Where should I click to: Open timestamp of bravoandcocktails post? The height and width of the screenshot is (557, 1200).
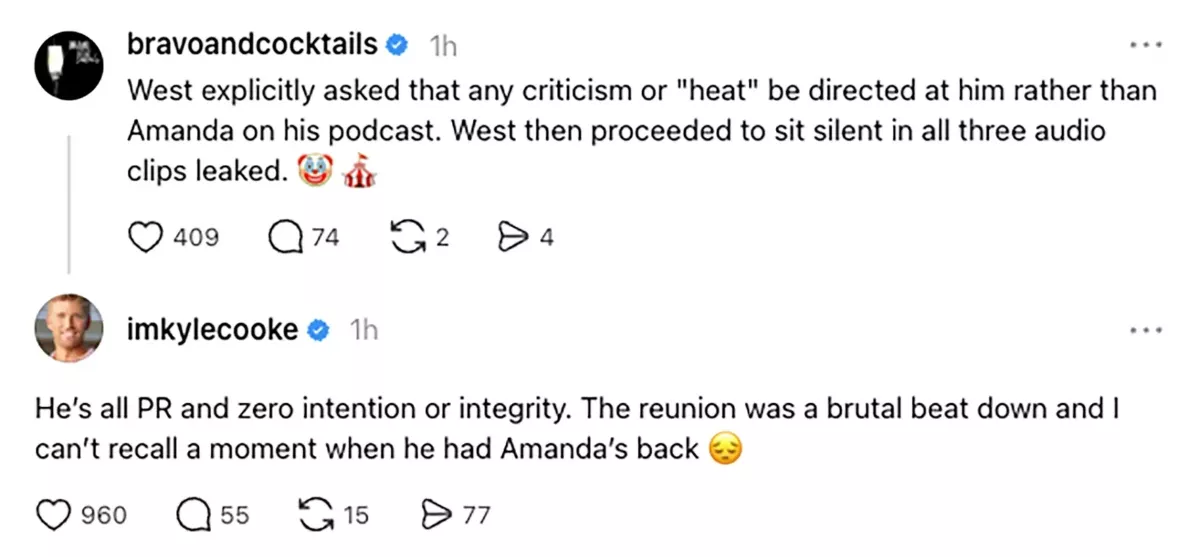[x=443, y=46]
